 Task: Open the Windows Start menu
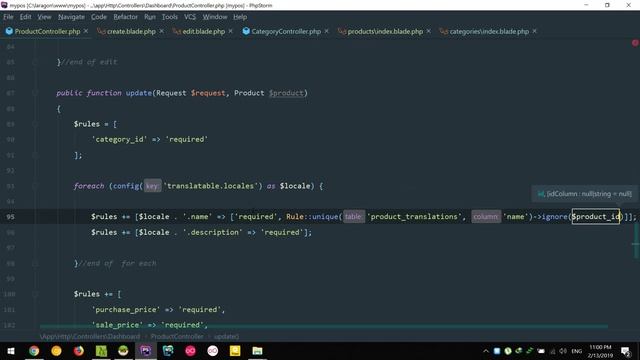11,351
